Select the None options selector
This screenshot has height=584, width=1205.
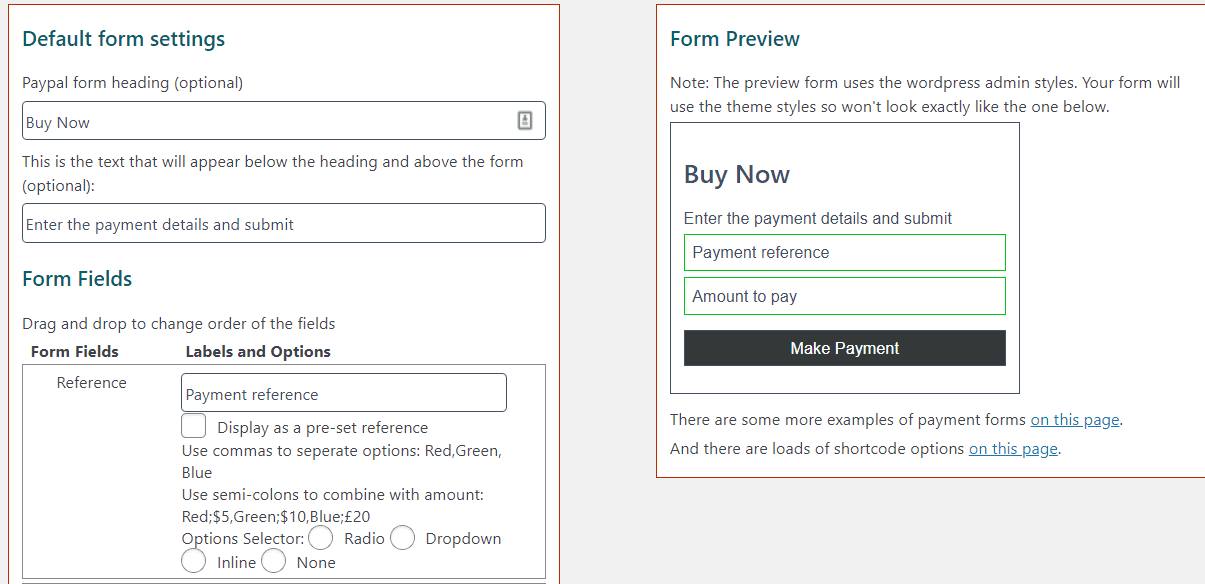click(274, 562)
